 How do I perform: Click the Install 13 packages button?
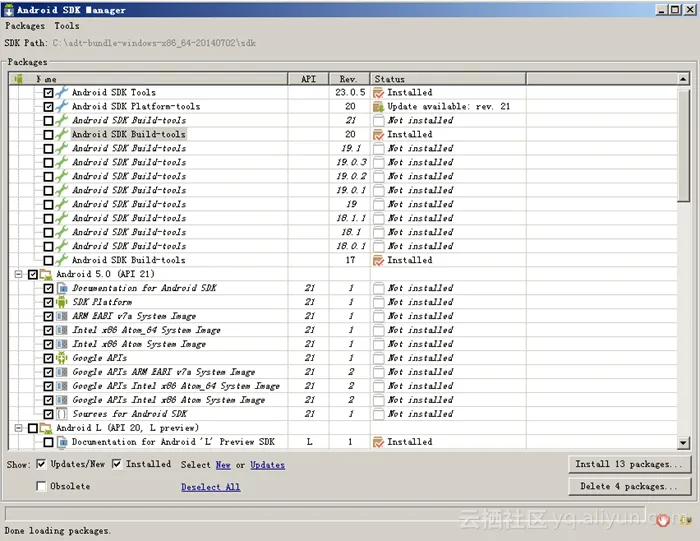click(629, 464)
